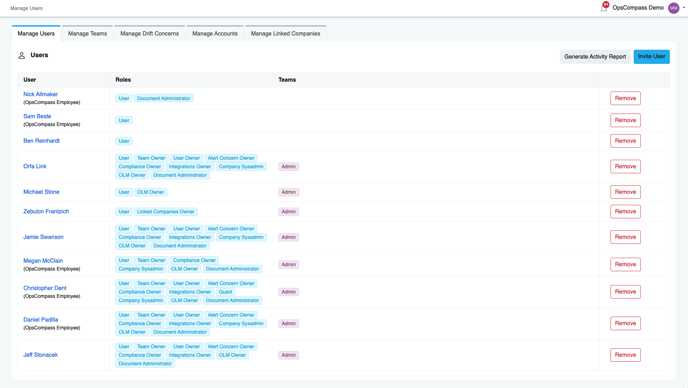Open Jeff Stonacek's user link
This screenshot has width=688, height=388.
coord(40,355)
